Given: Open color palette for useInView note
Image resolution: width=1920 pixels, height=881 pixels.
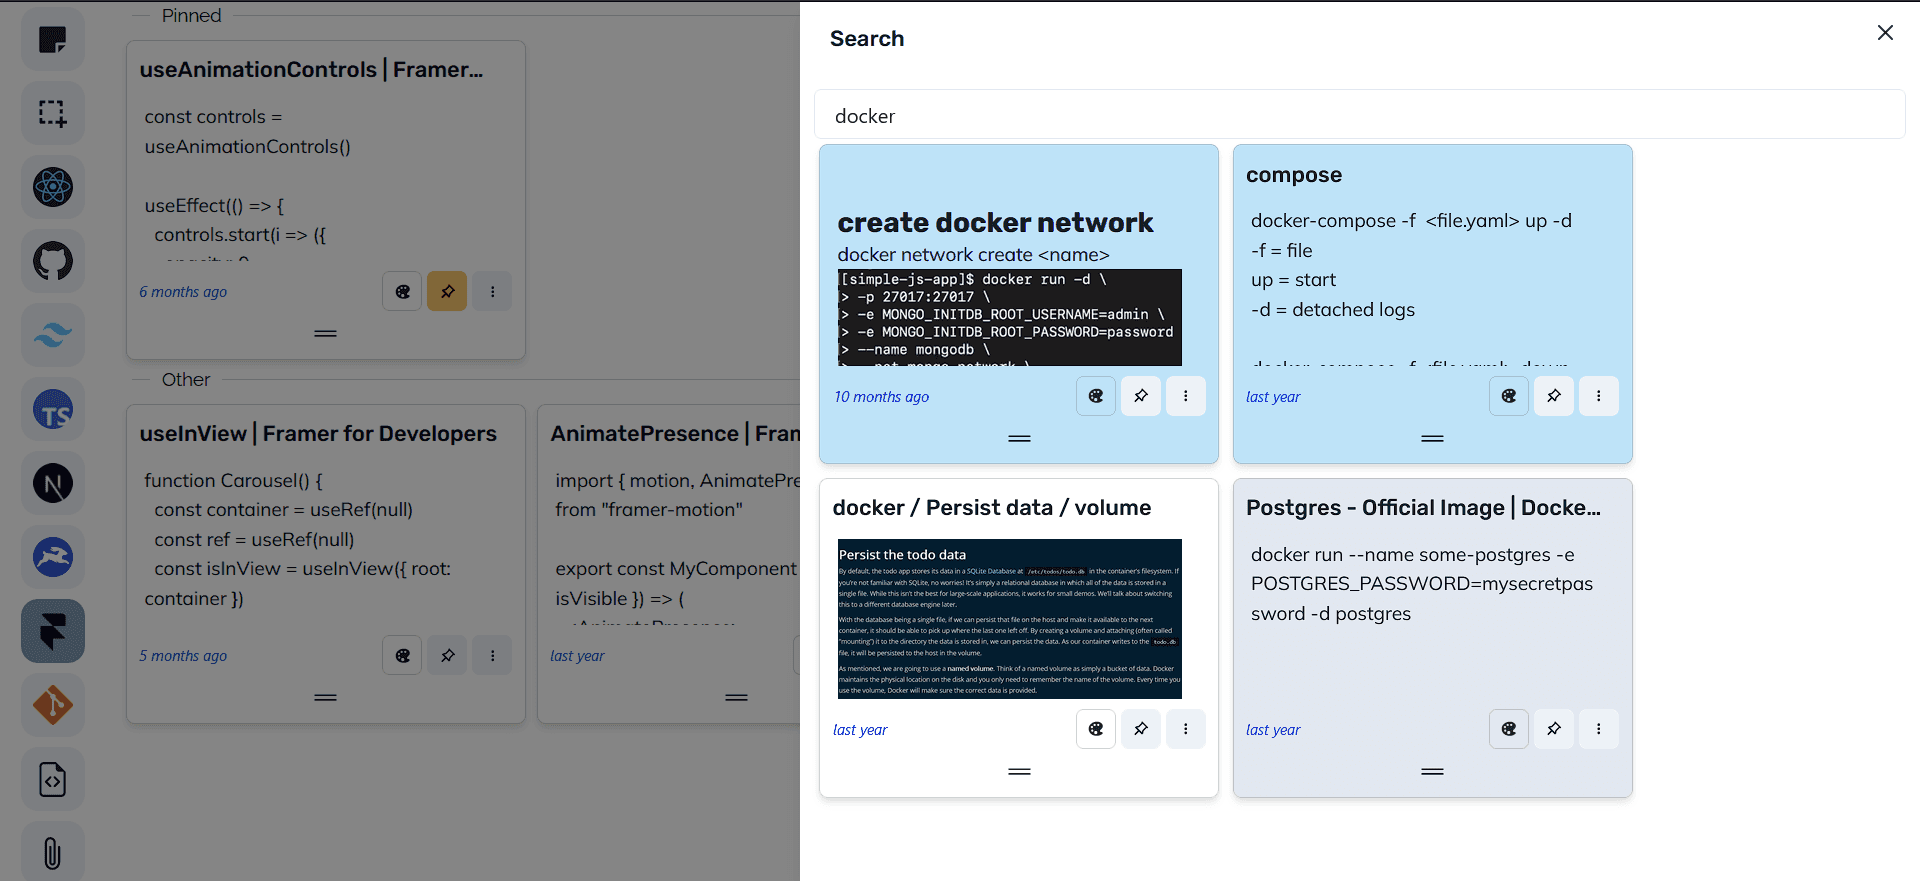Looking at the screenshot, I should [x=402, y=656].
